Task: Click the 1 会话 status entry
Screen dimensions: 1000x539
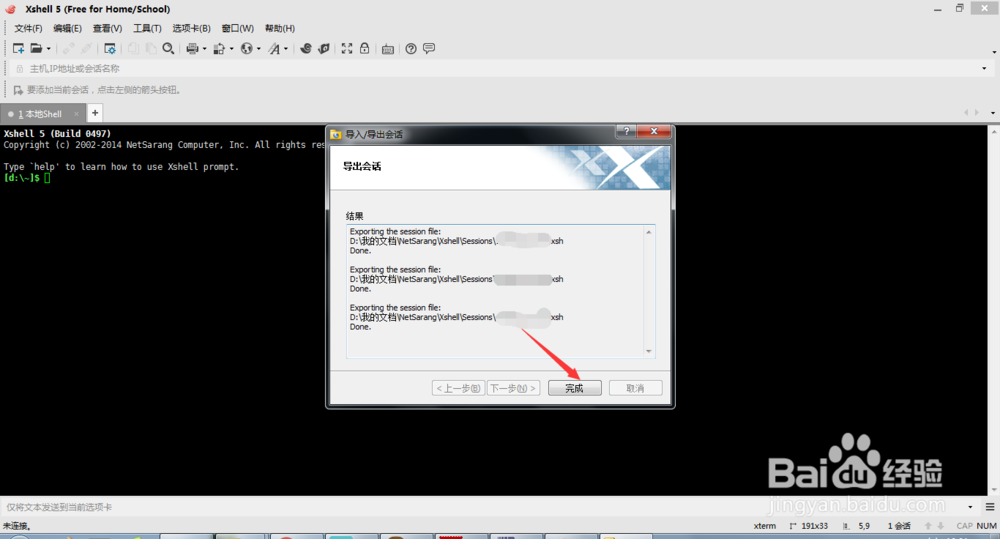Action: tap(899, 526)
